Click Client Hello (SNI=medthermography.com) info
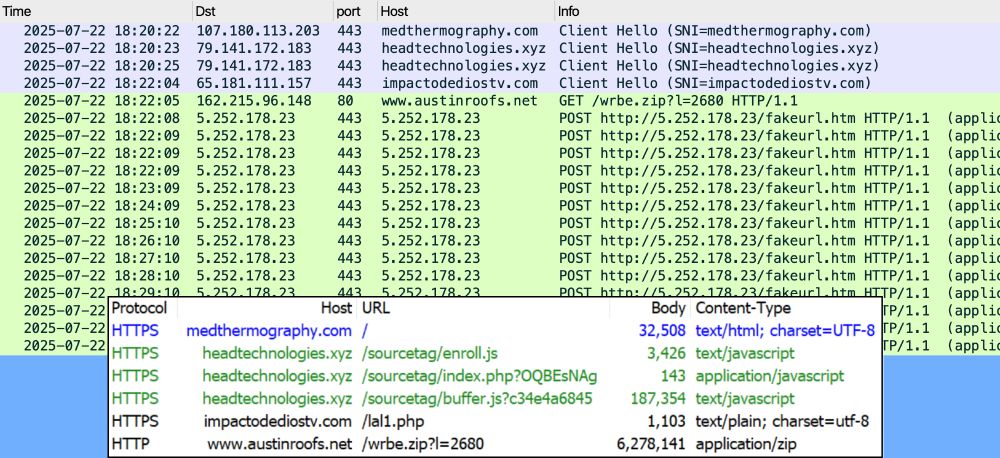The image size is (1000, 458). click(x=715, y=31)
